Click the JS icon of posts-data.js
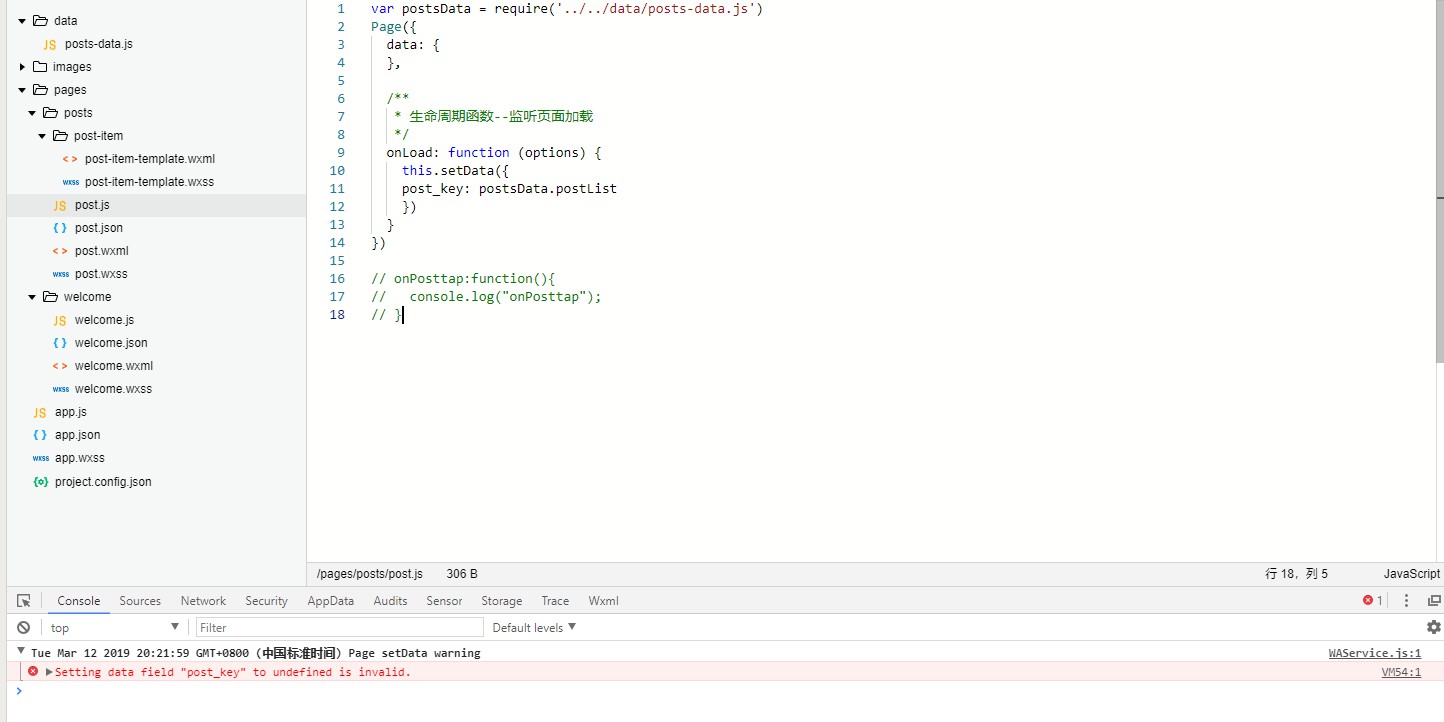 (x=50, y=44)
